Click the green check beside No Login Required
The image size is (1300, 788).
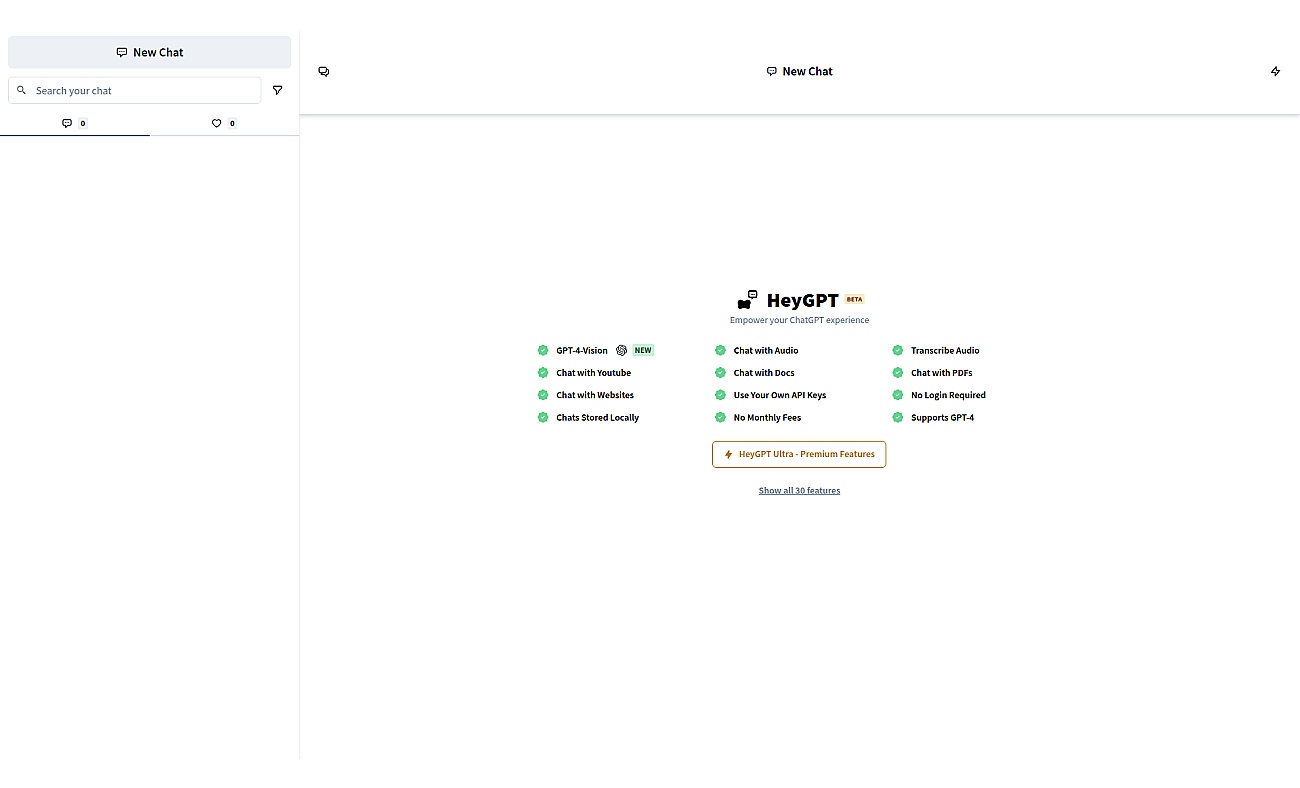click(x=898, y=395)
